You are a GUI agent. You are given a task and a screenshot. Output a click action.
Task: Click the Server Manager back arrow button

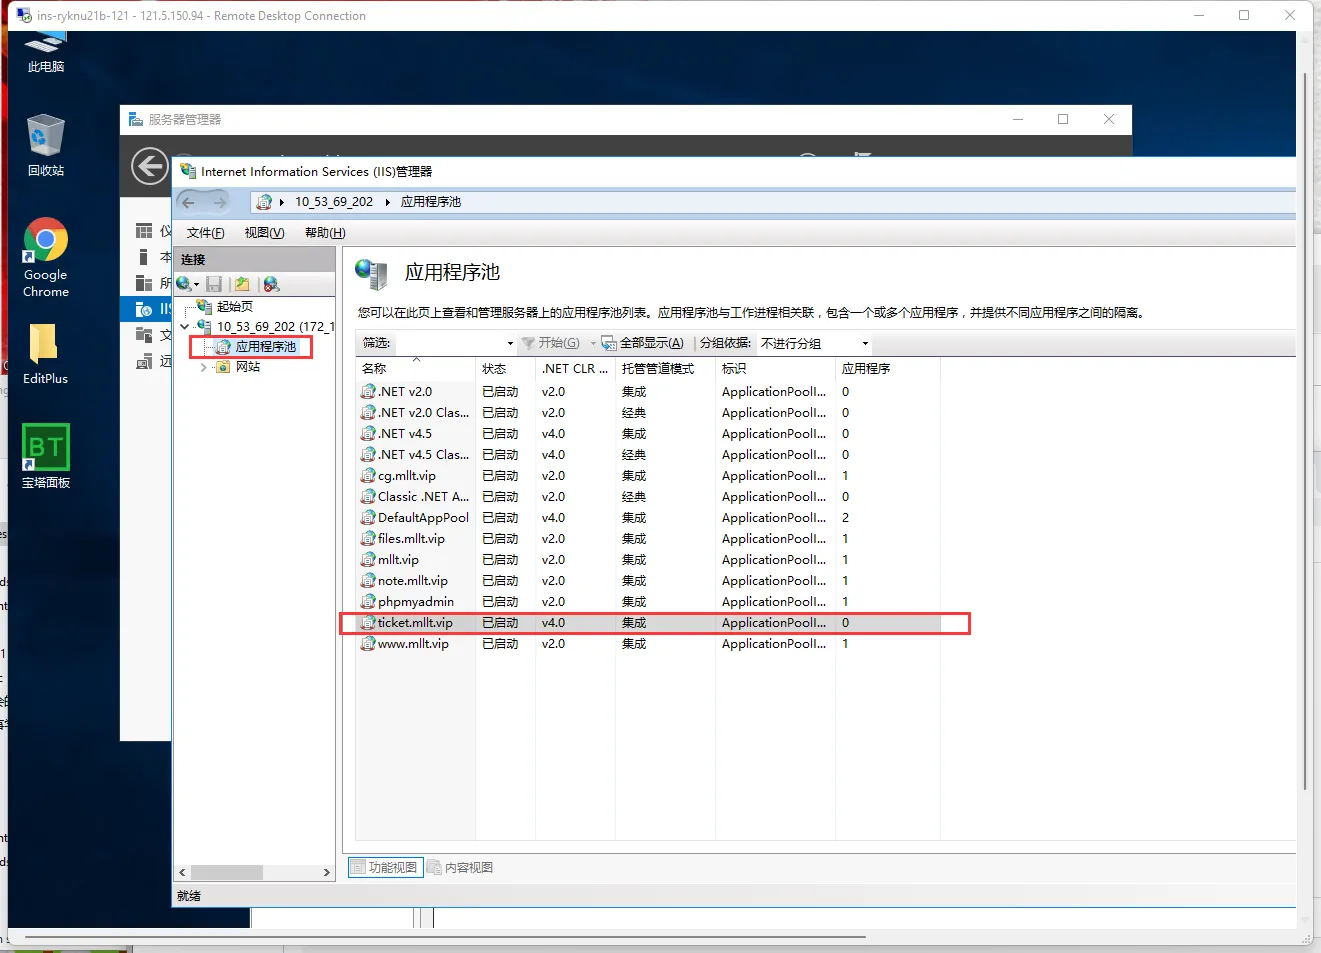(150, 166)
